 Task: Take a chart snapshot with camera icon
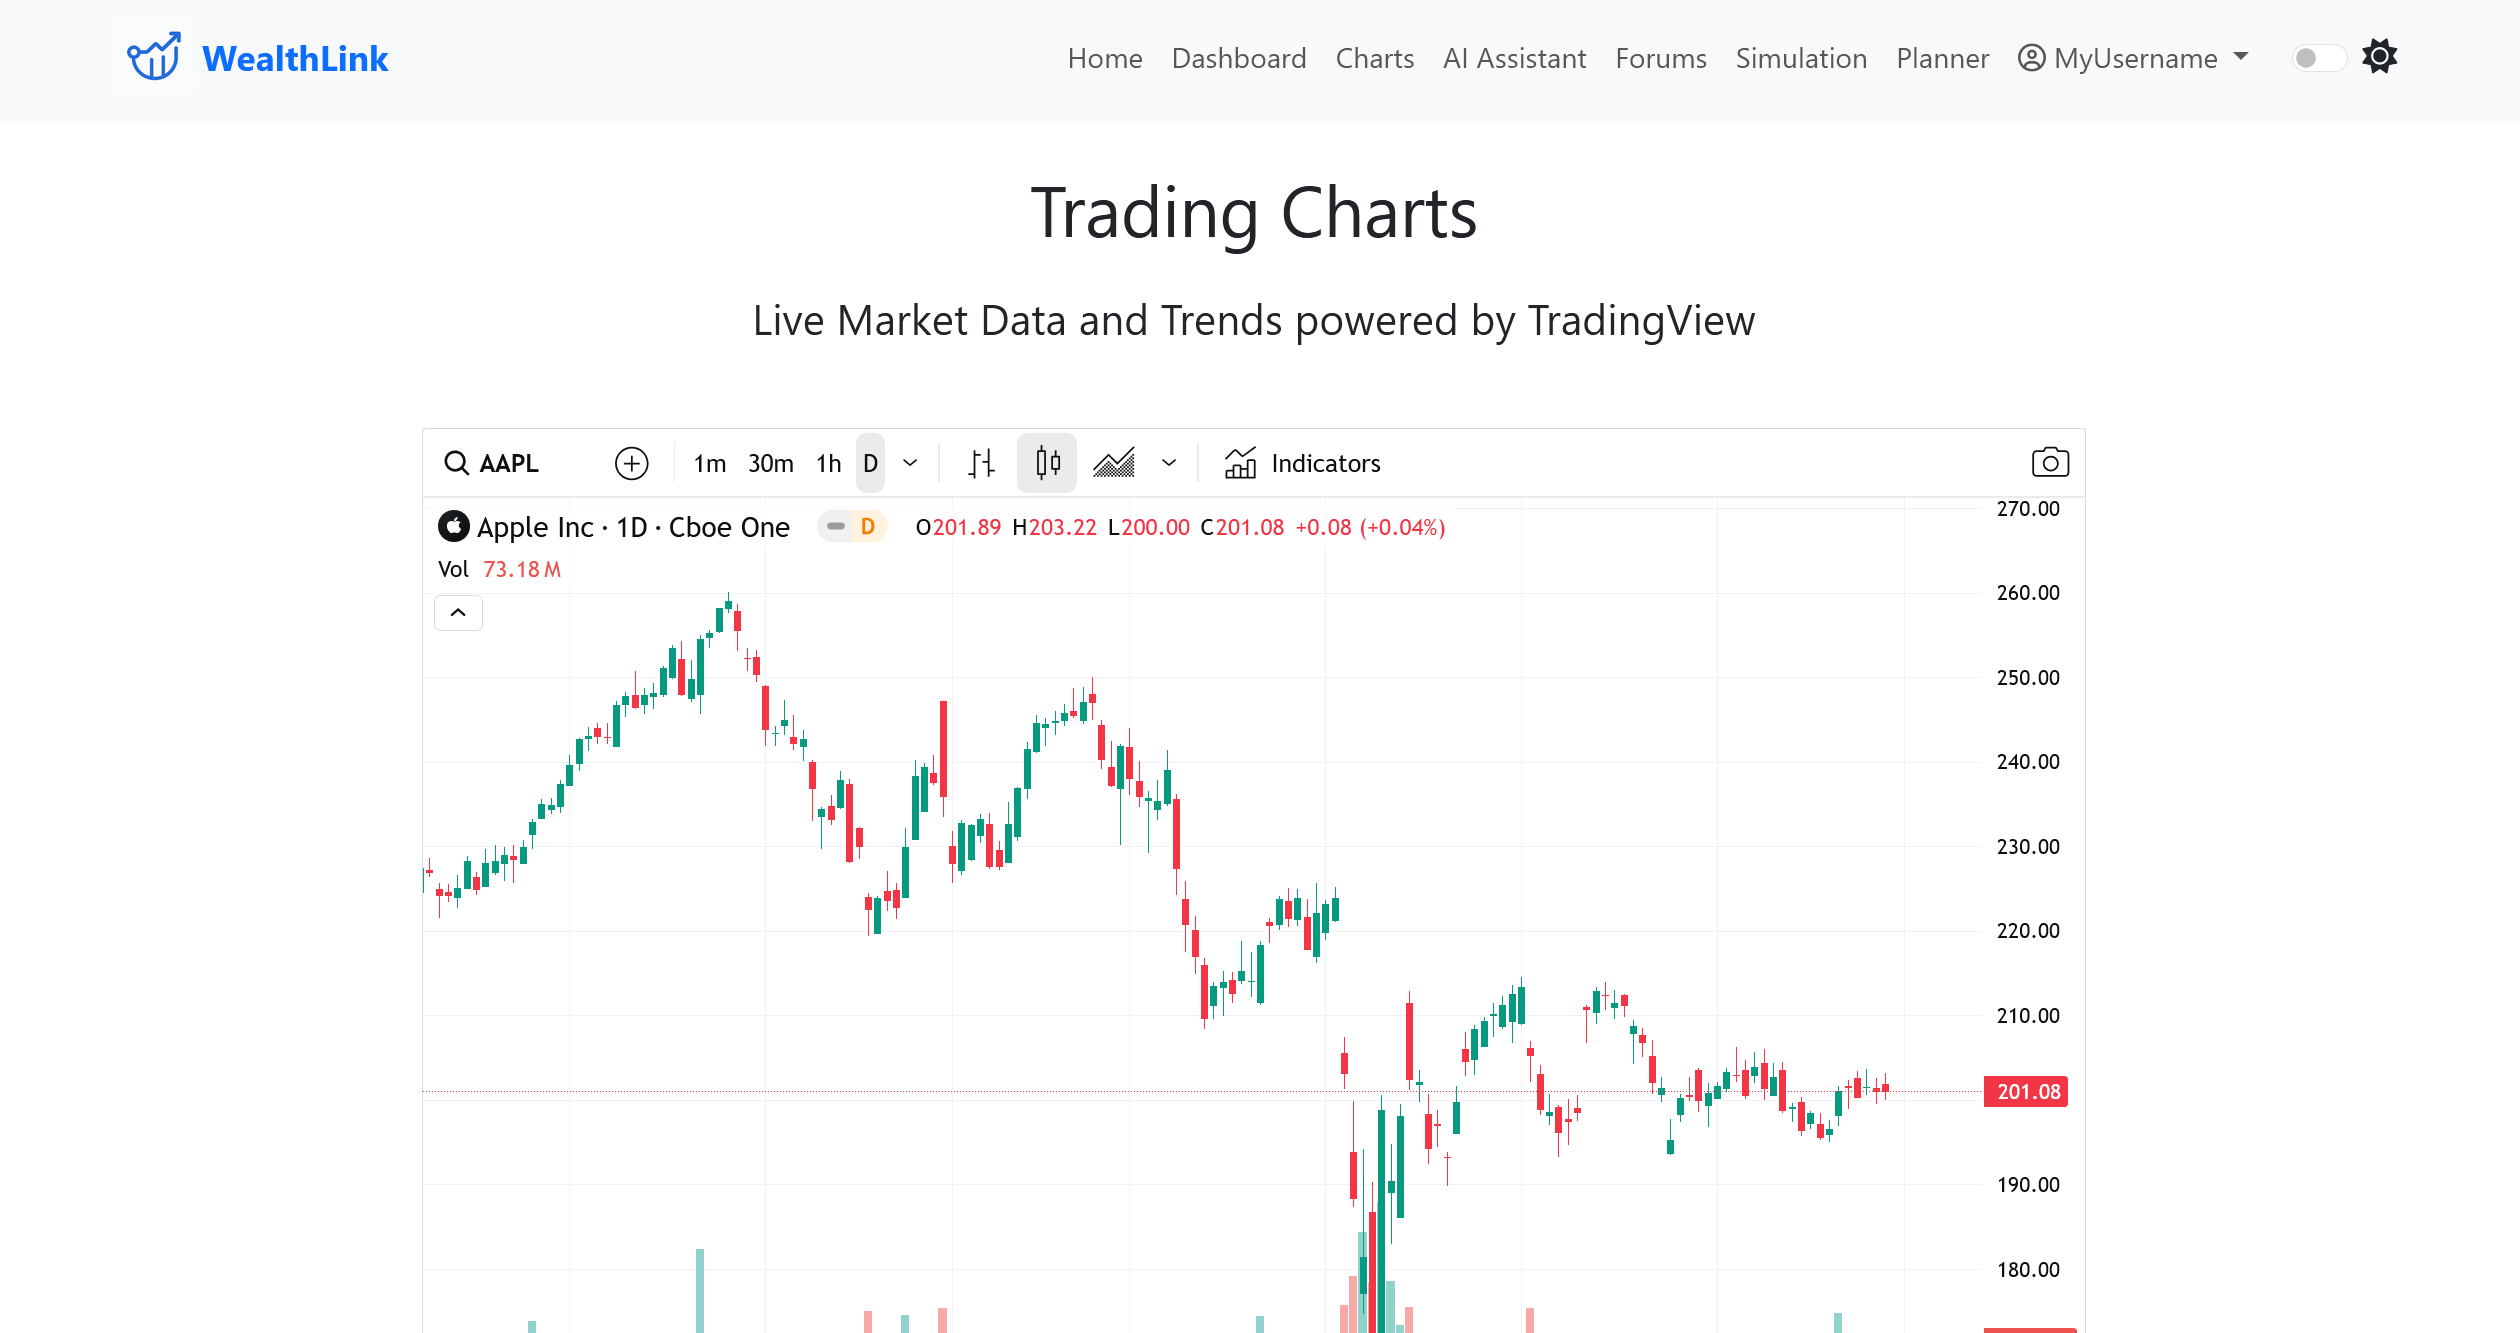point(2050,463)
